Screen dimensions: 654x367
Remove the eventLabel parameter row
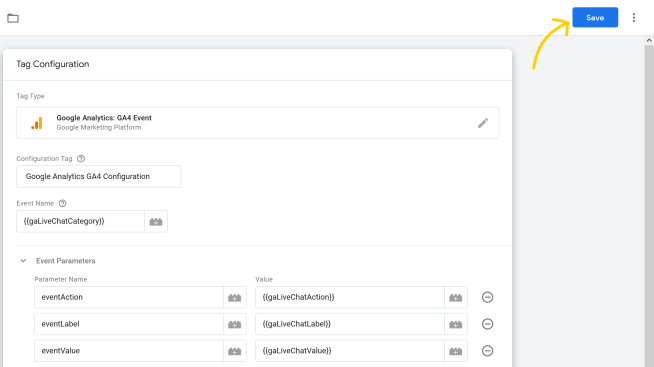pyautogui.click(x=488, y=324)
